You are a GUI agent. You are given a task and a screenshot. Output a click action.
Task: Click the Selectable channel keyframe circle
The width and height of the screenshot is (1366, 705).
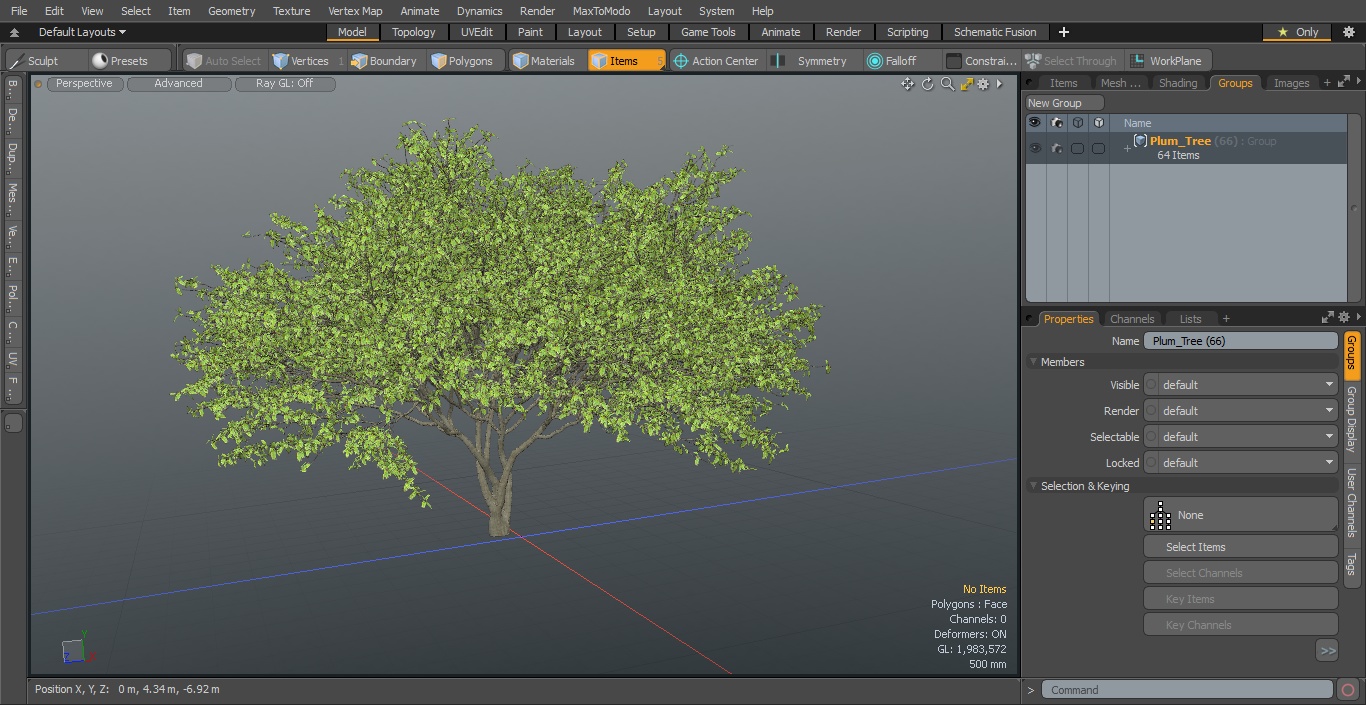pyautogui.click(x=1151, y=437)
